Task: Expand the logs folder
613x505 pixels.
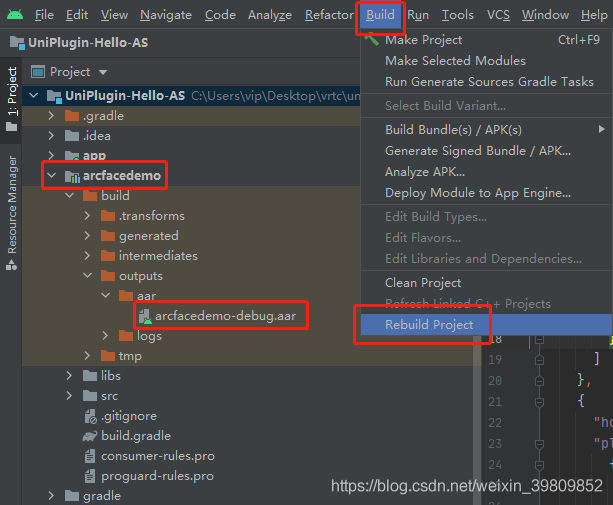Action: coord(105,336)
